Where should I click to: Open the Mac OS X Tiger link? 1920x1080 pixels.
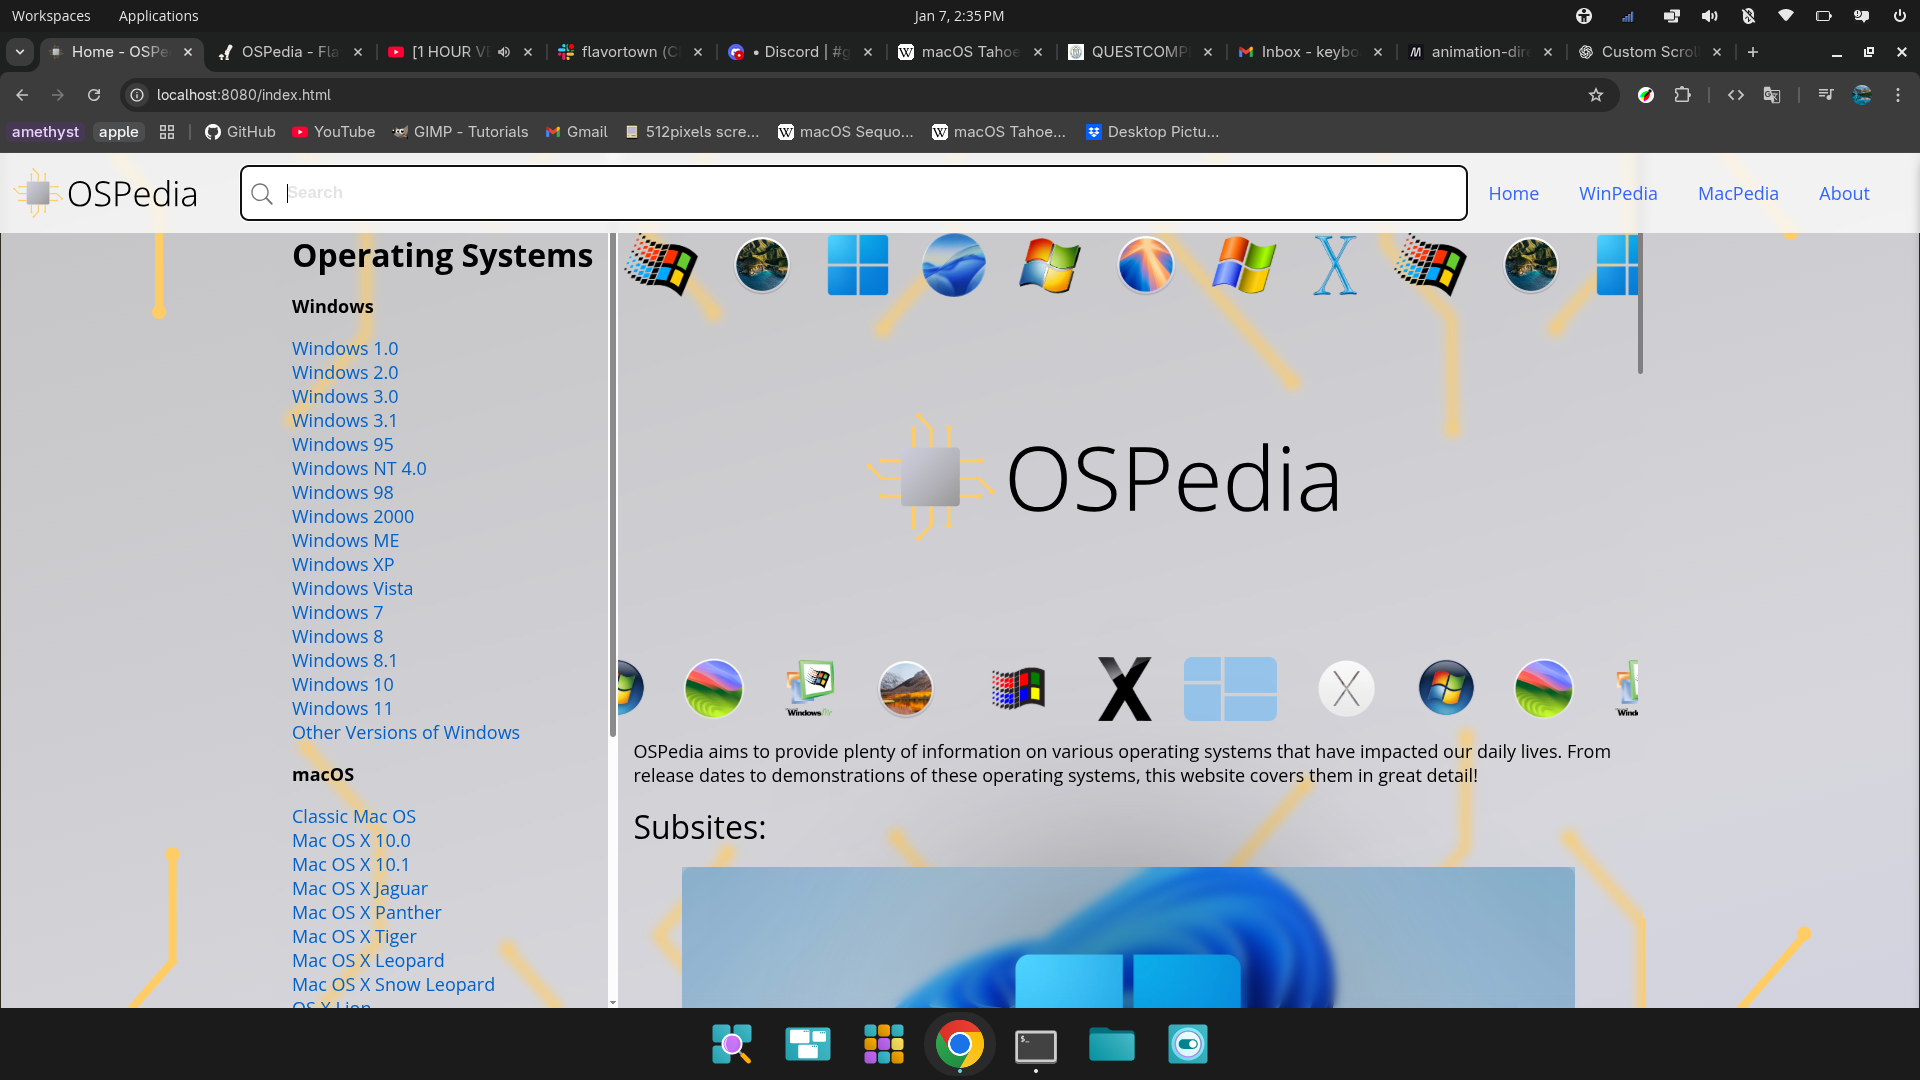pos(354,937)
